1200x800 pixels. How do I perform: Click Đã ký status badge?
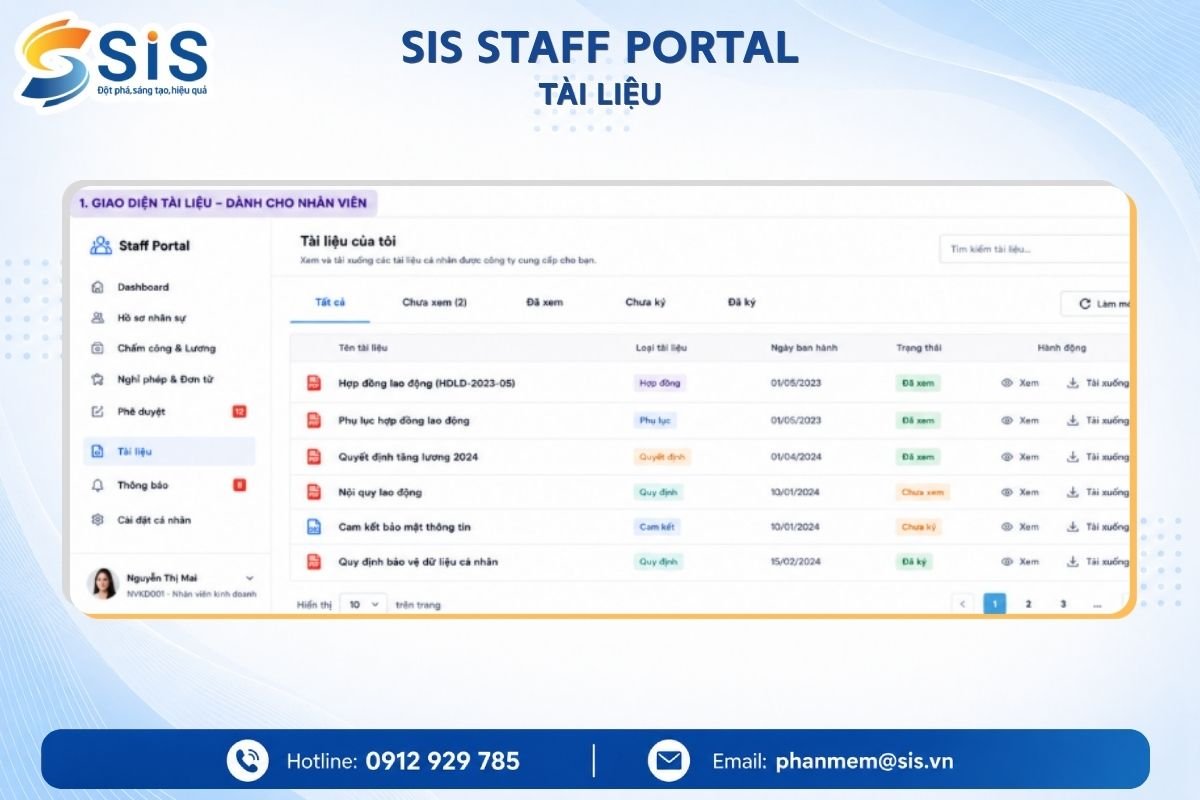[x=914, y=562]
